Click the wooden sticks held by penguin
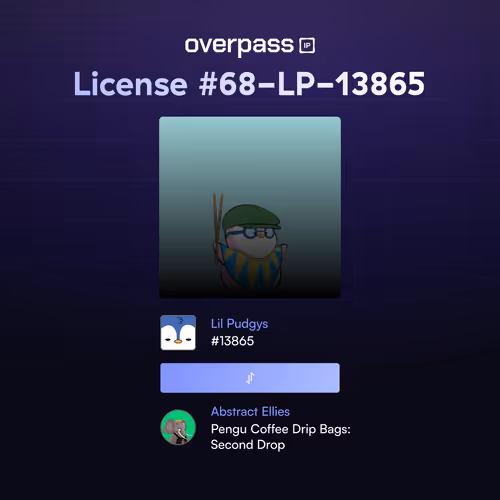The image size is (500, 500). (x=218, y=225)
